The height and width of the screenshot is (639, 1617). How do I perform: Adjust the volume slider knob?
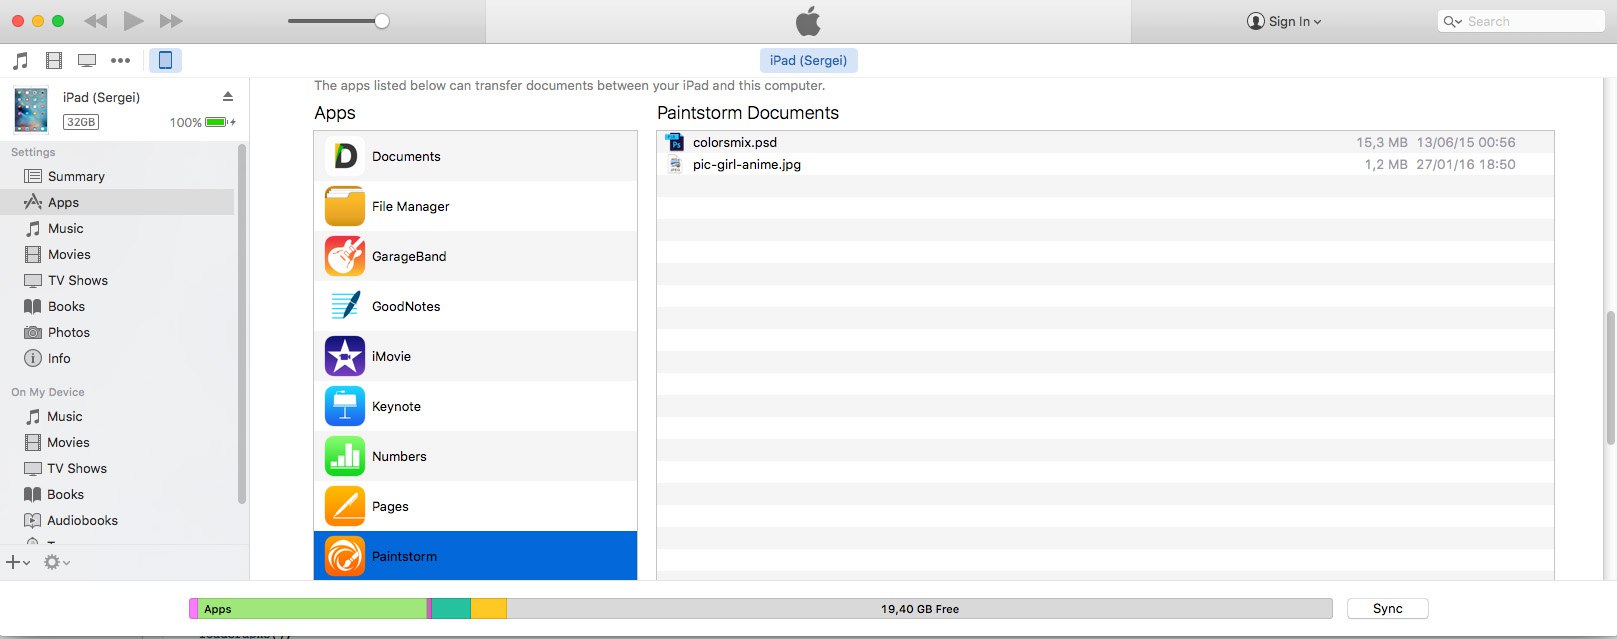(382, 21)
